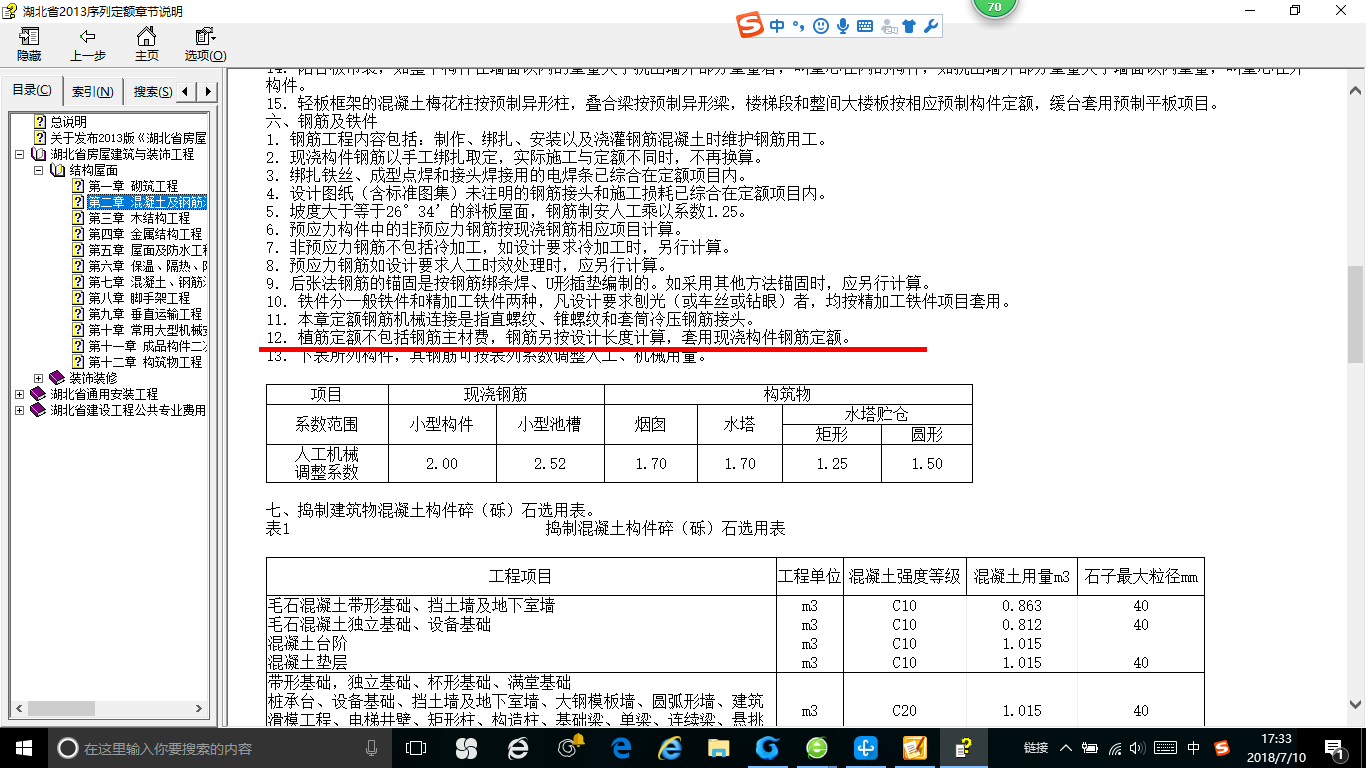Click the 结构屋面 open-book icon
The height and width of the screenshot is (768, 1366).
pyautogui.click(x=57, y=171)
